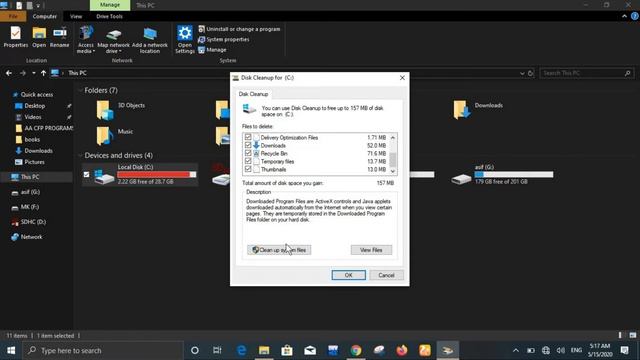
Task: Select Local Disk (C:) drive
Action: pos(141,174)
